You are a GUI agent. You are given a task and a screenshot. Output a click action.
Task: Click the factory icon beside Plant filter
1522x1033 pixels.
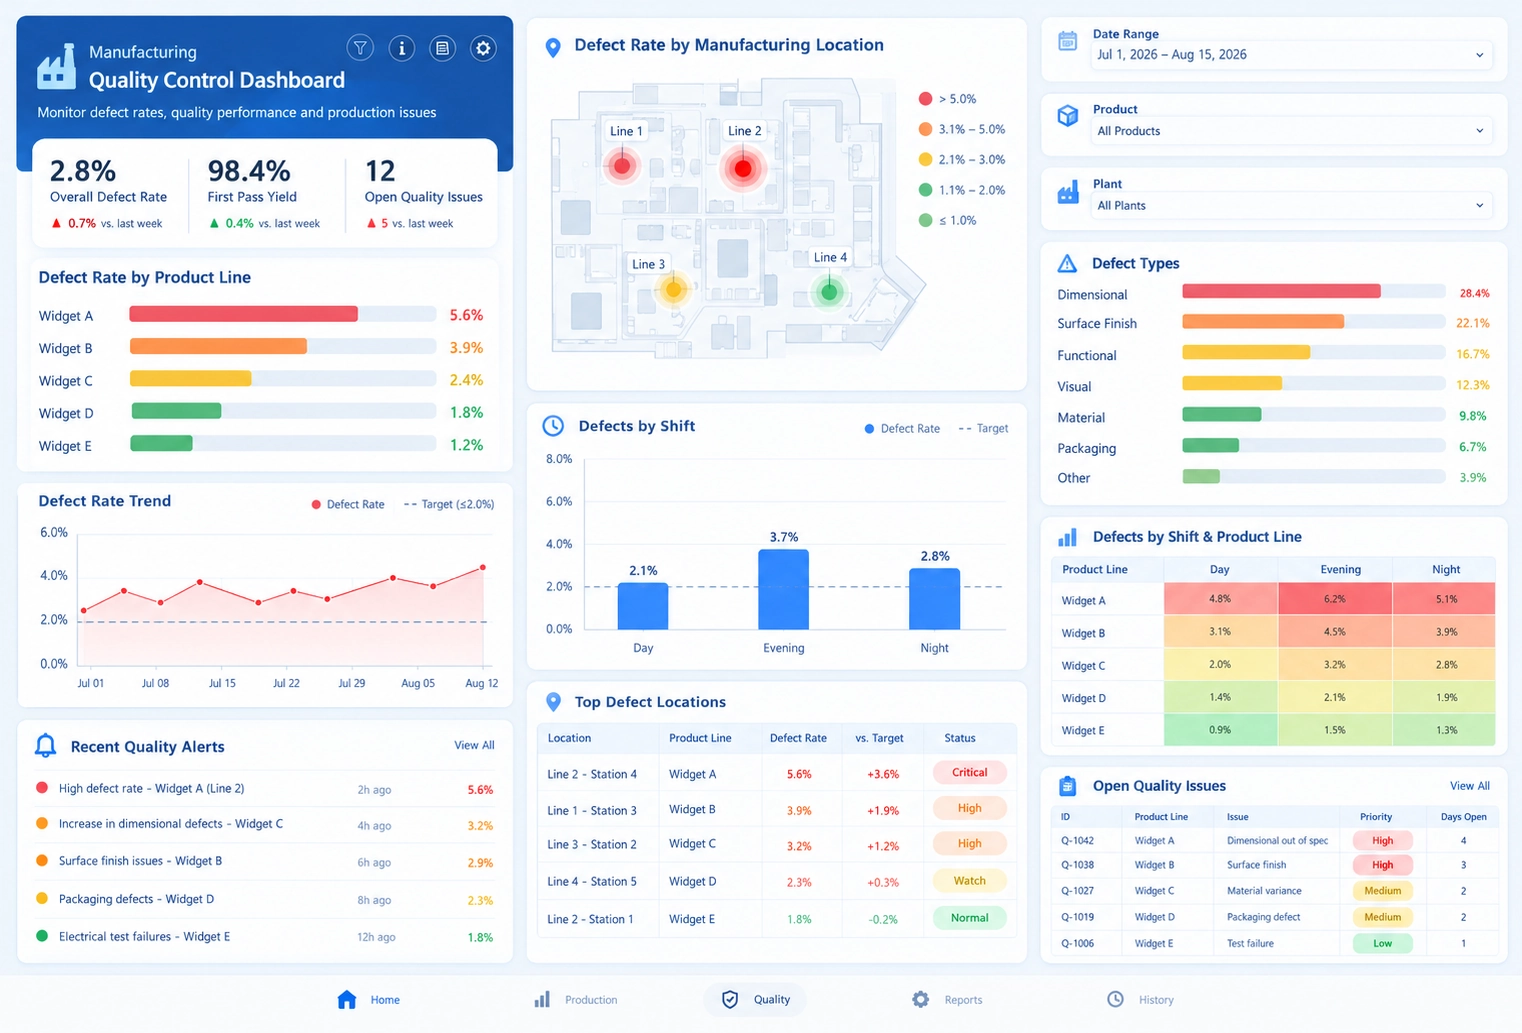click(1068, 192)
